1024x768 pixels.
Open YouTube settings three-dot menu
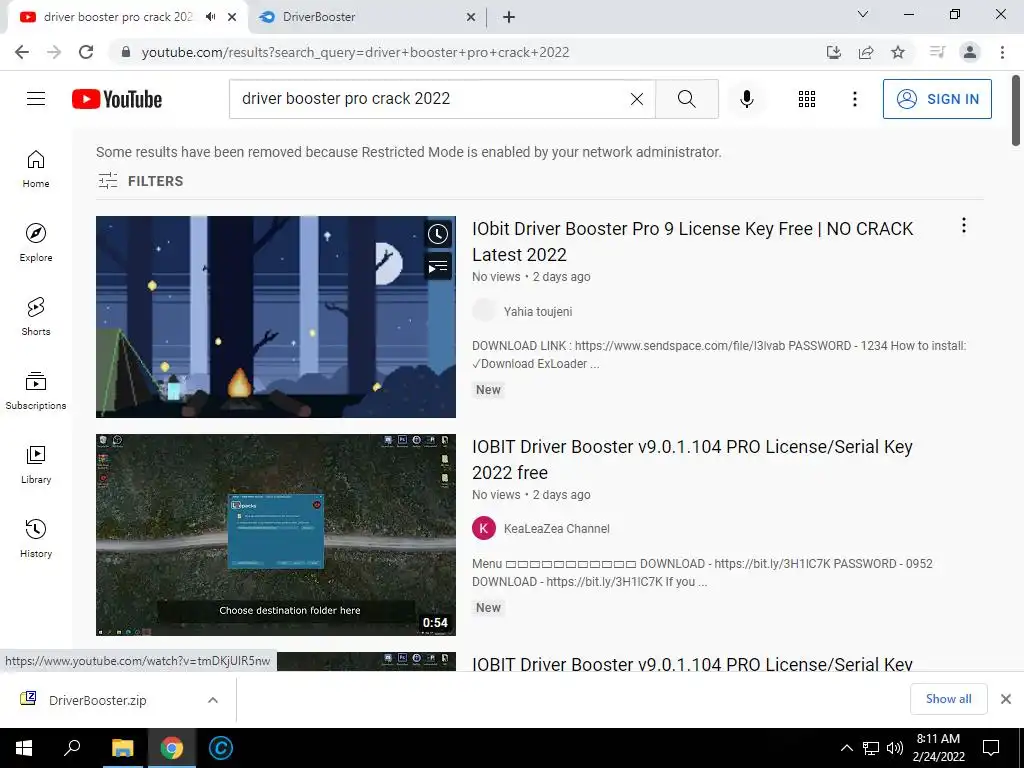854,99
